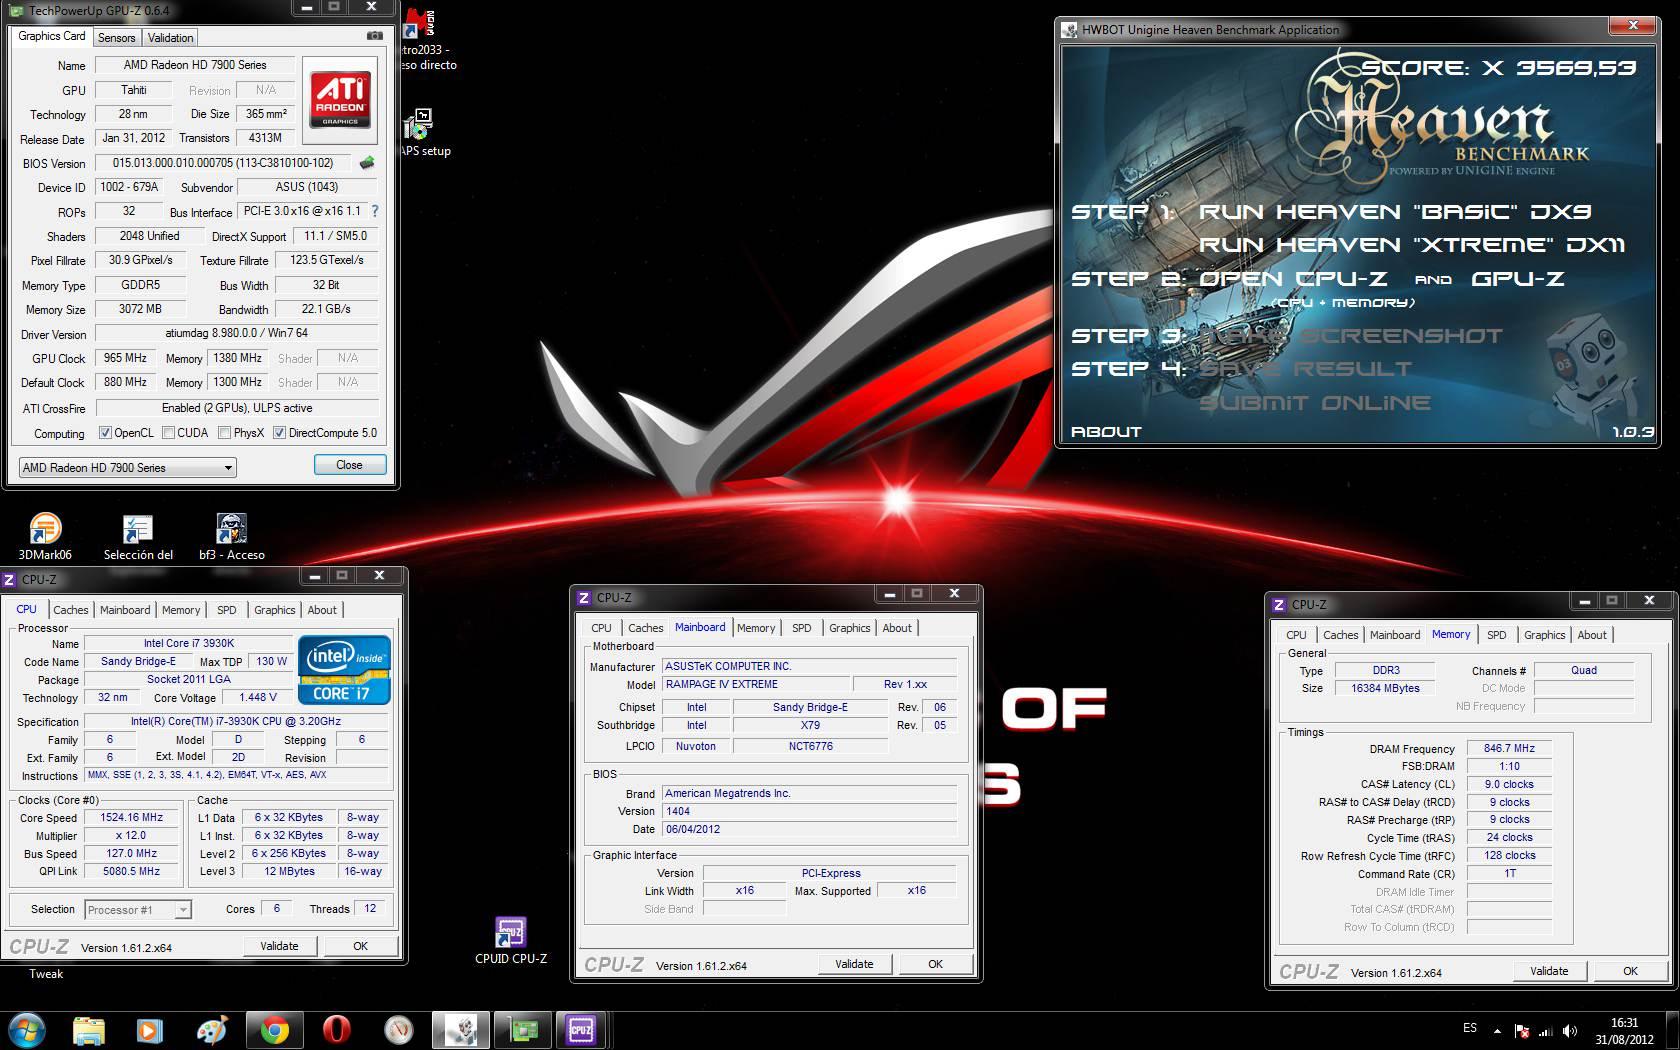
Task: Switch to the Sensors tab in GPU-Z
Action: 116,38
